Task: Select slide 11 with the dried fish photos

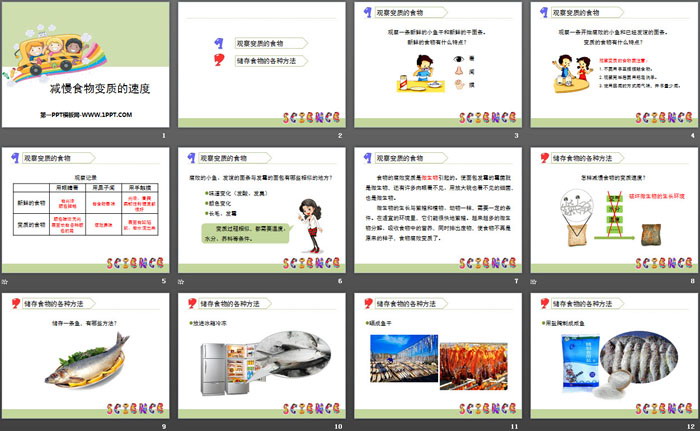Action: click(438, 356)
